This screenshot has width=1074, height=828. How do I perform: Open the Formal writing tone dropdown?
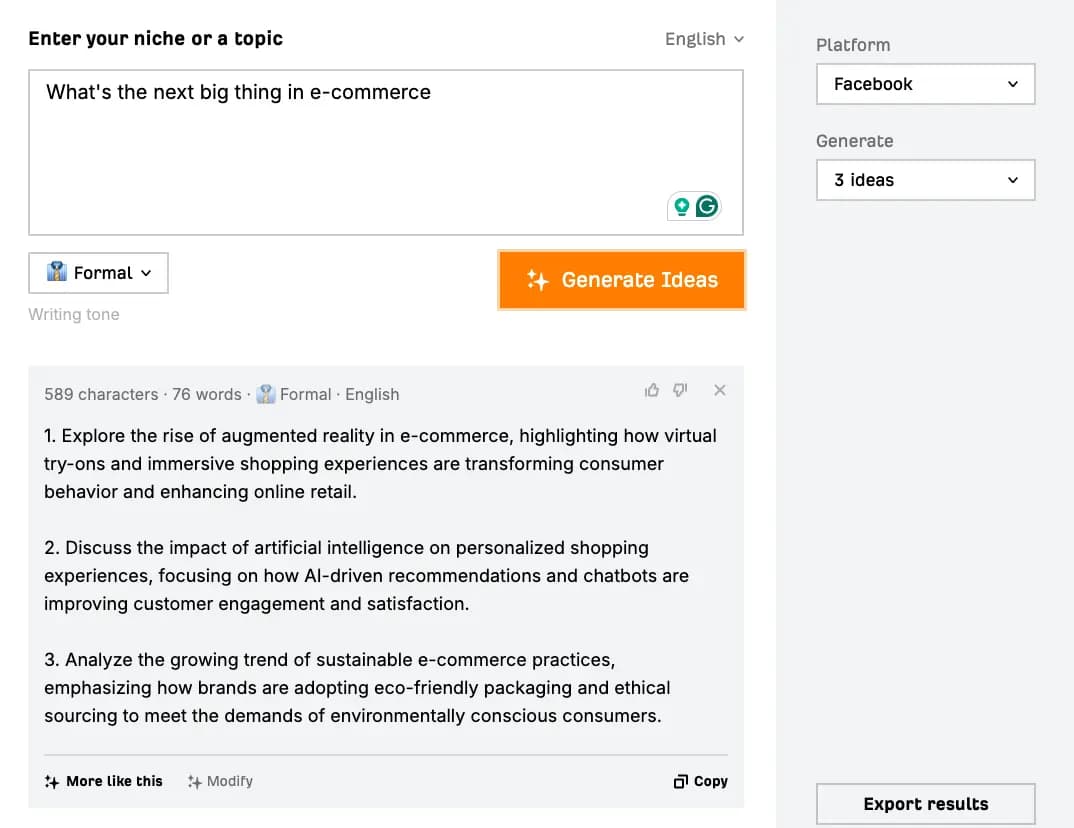tap(98, 272)
